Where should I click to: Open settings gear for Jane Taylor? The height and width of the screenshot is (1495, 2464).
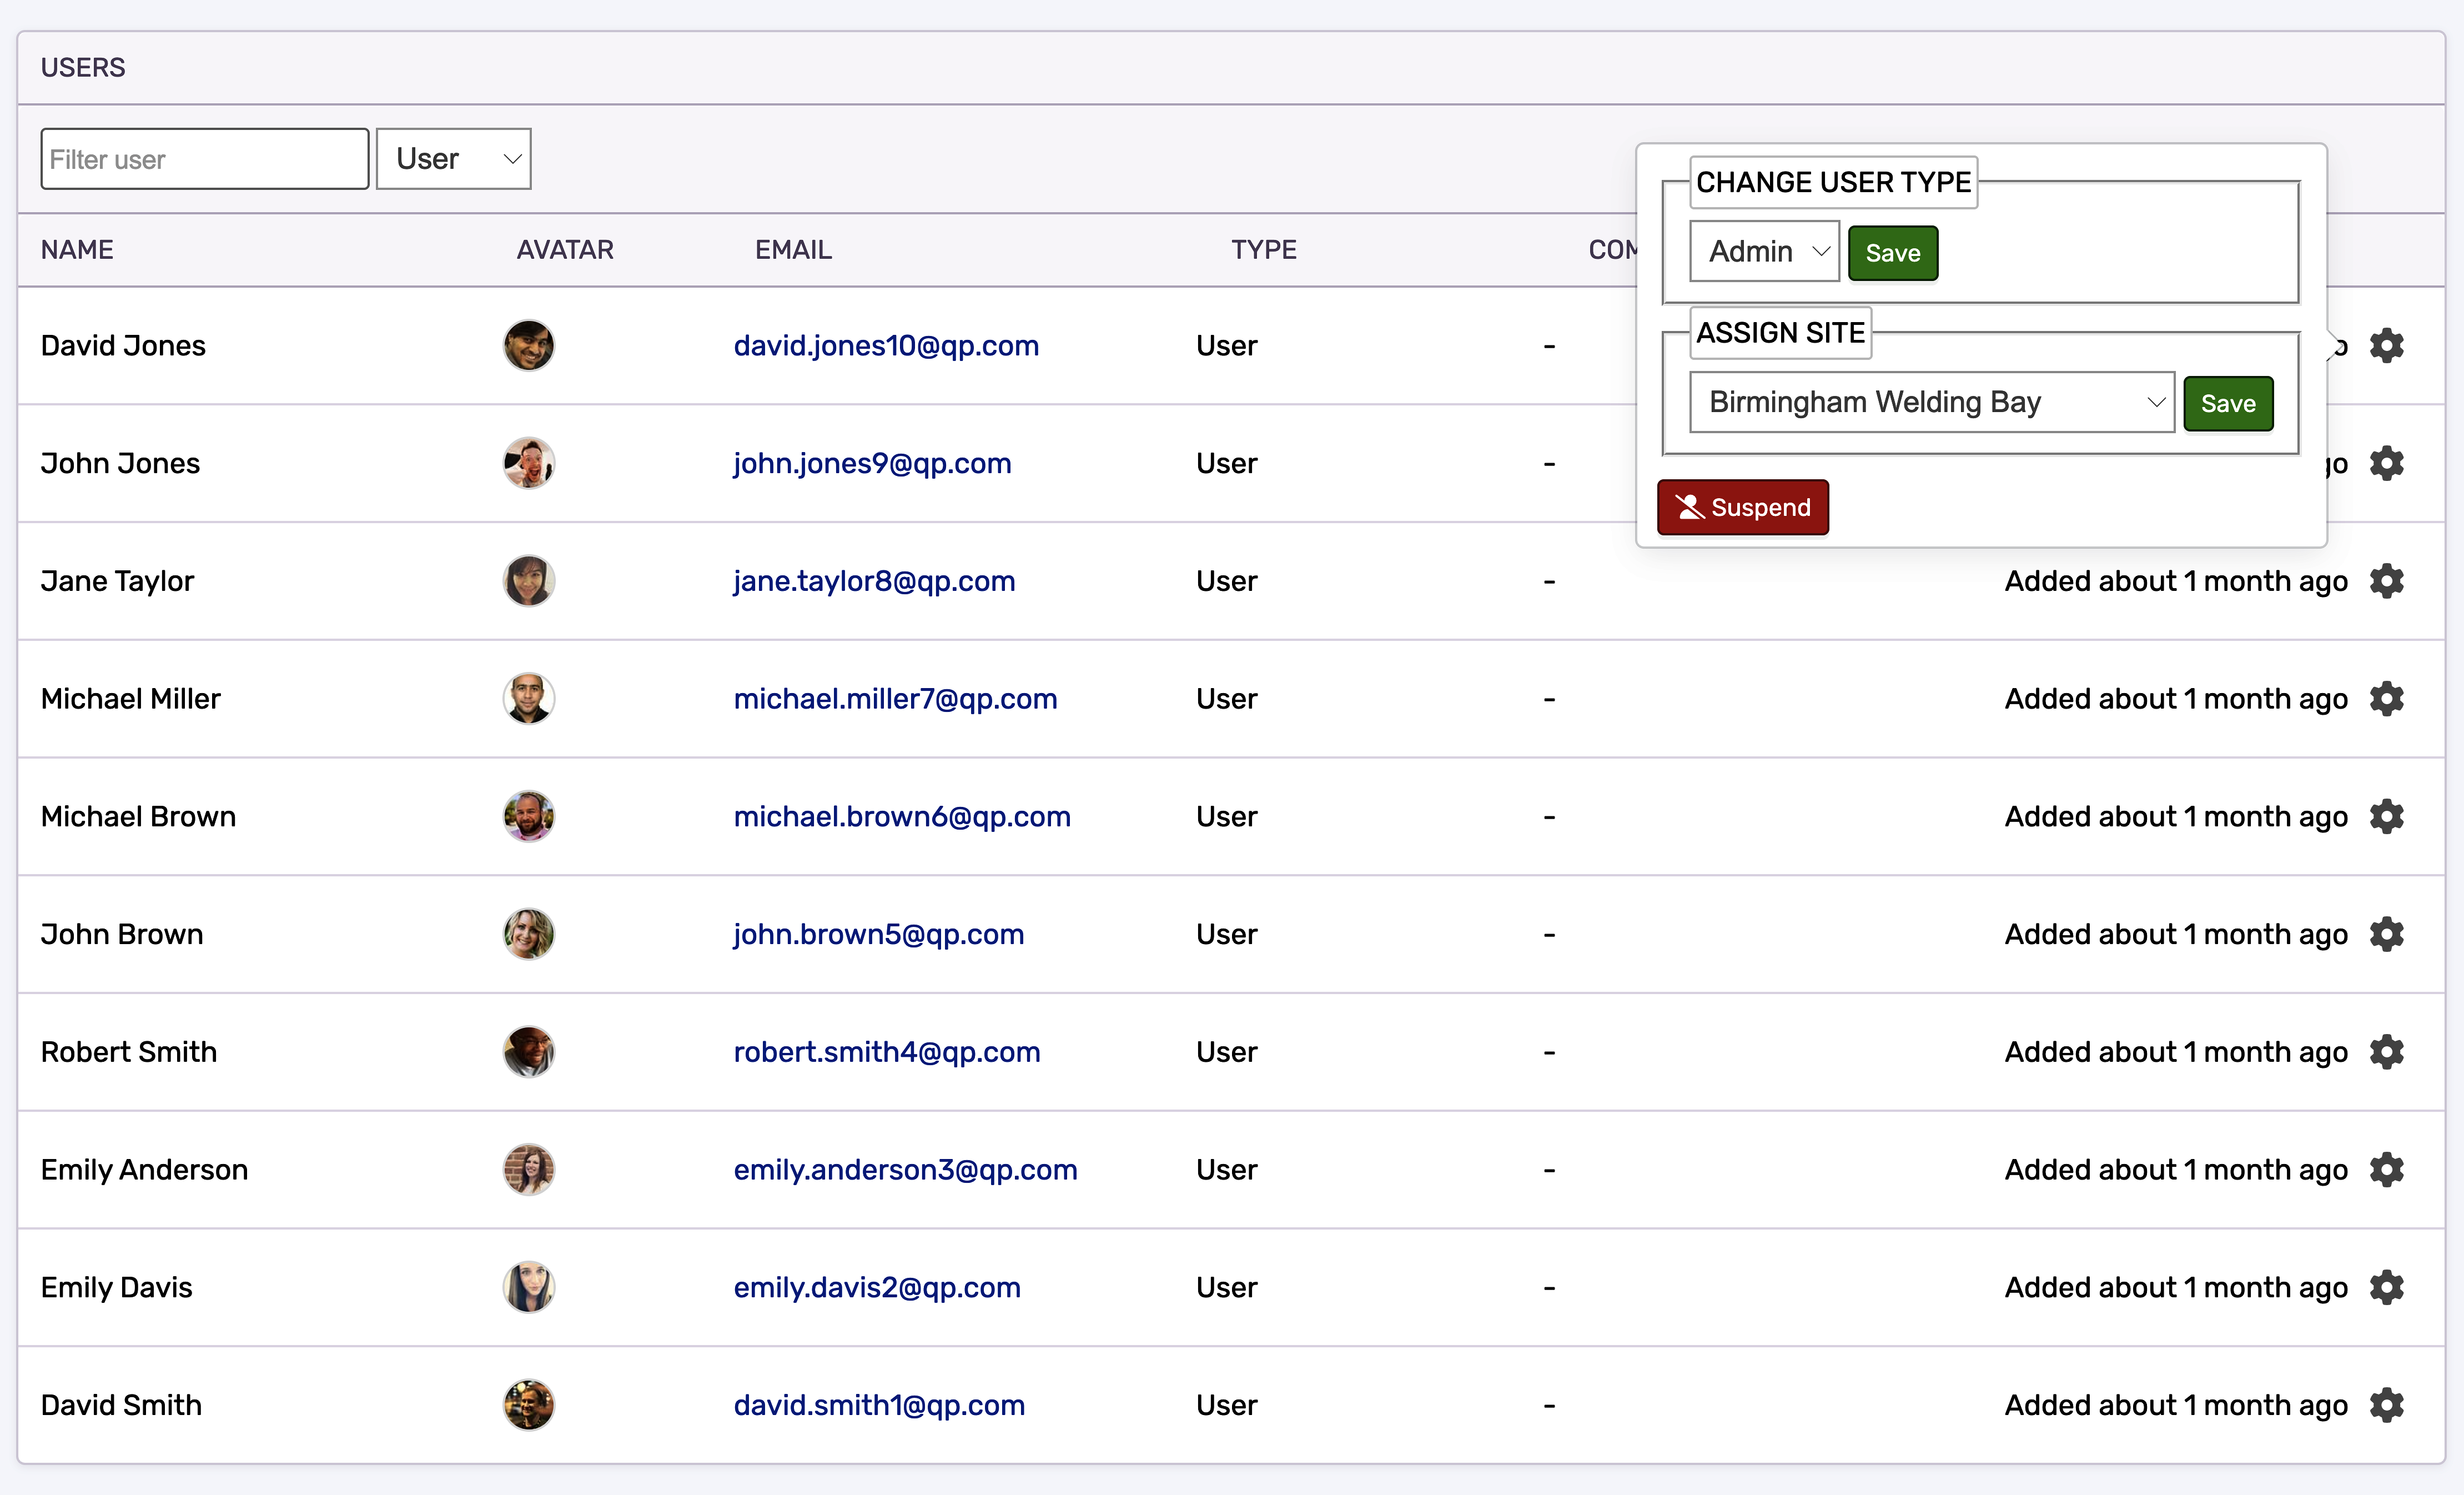click(2387, 581)
